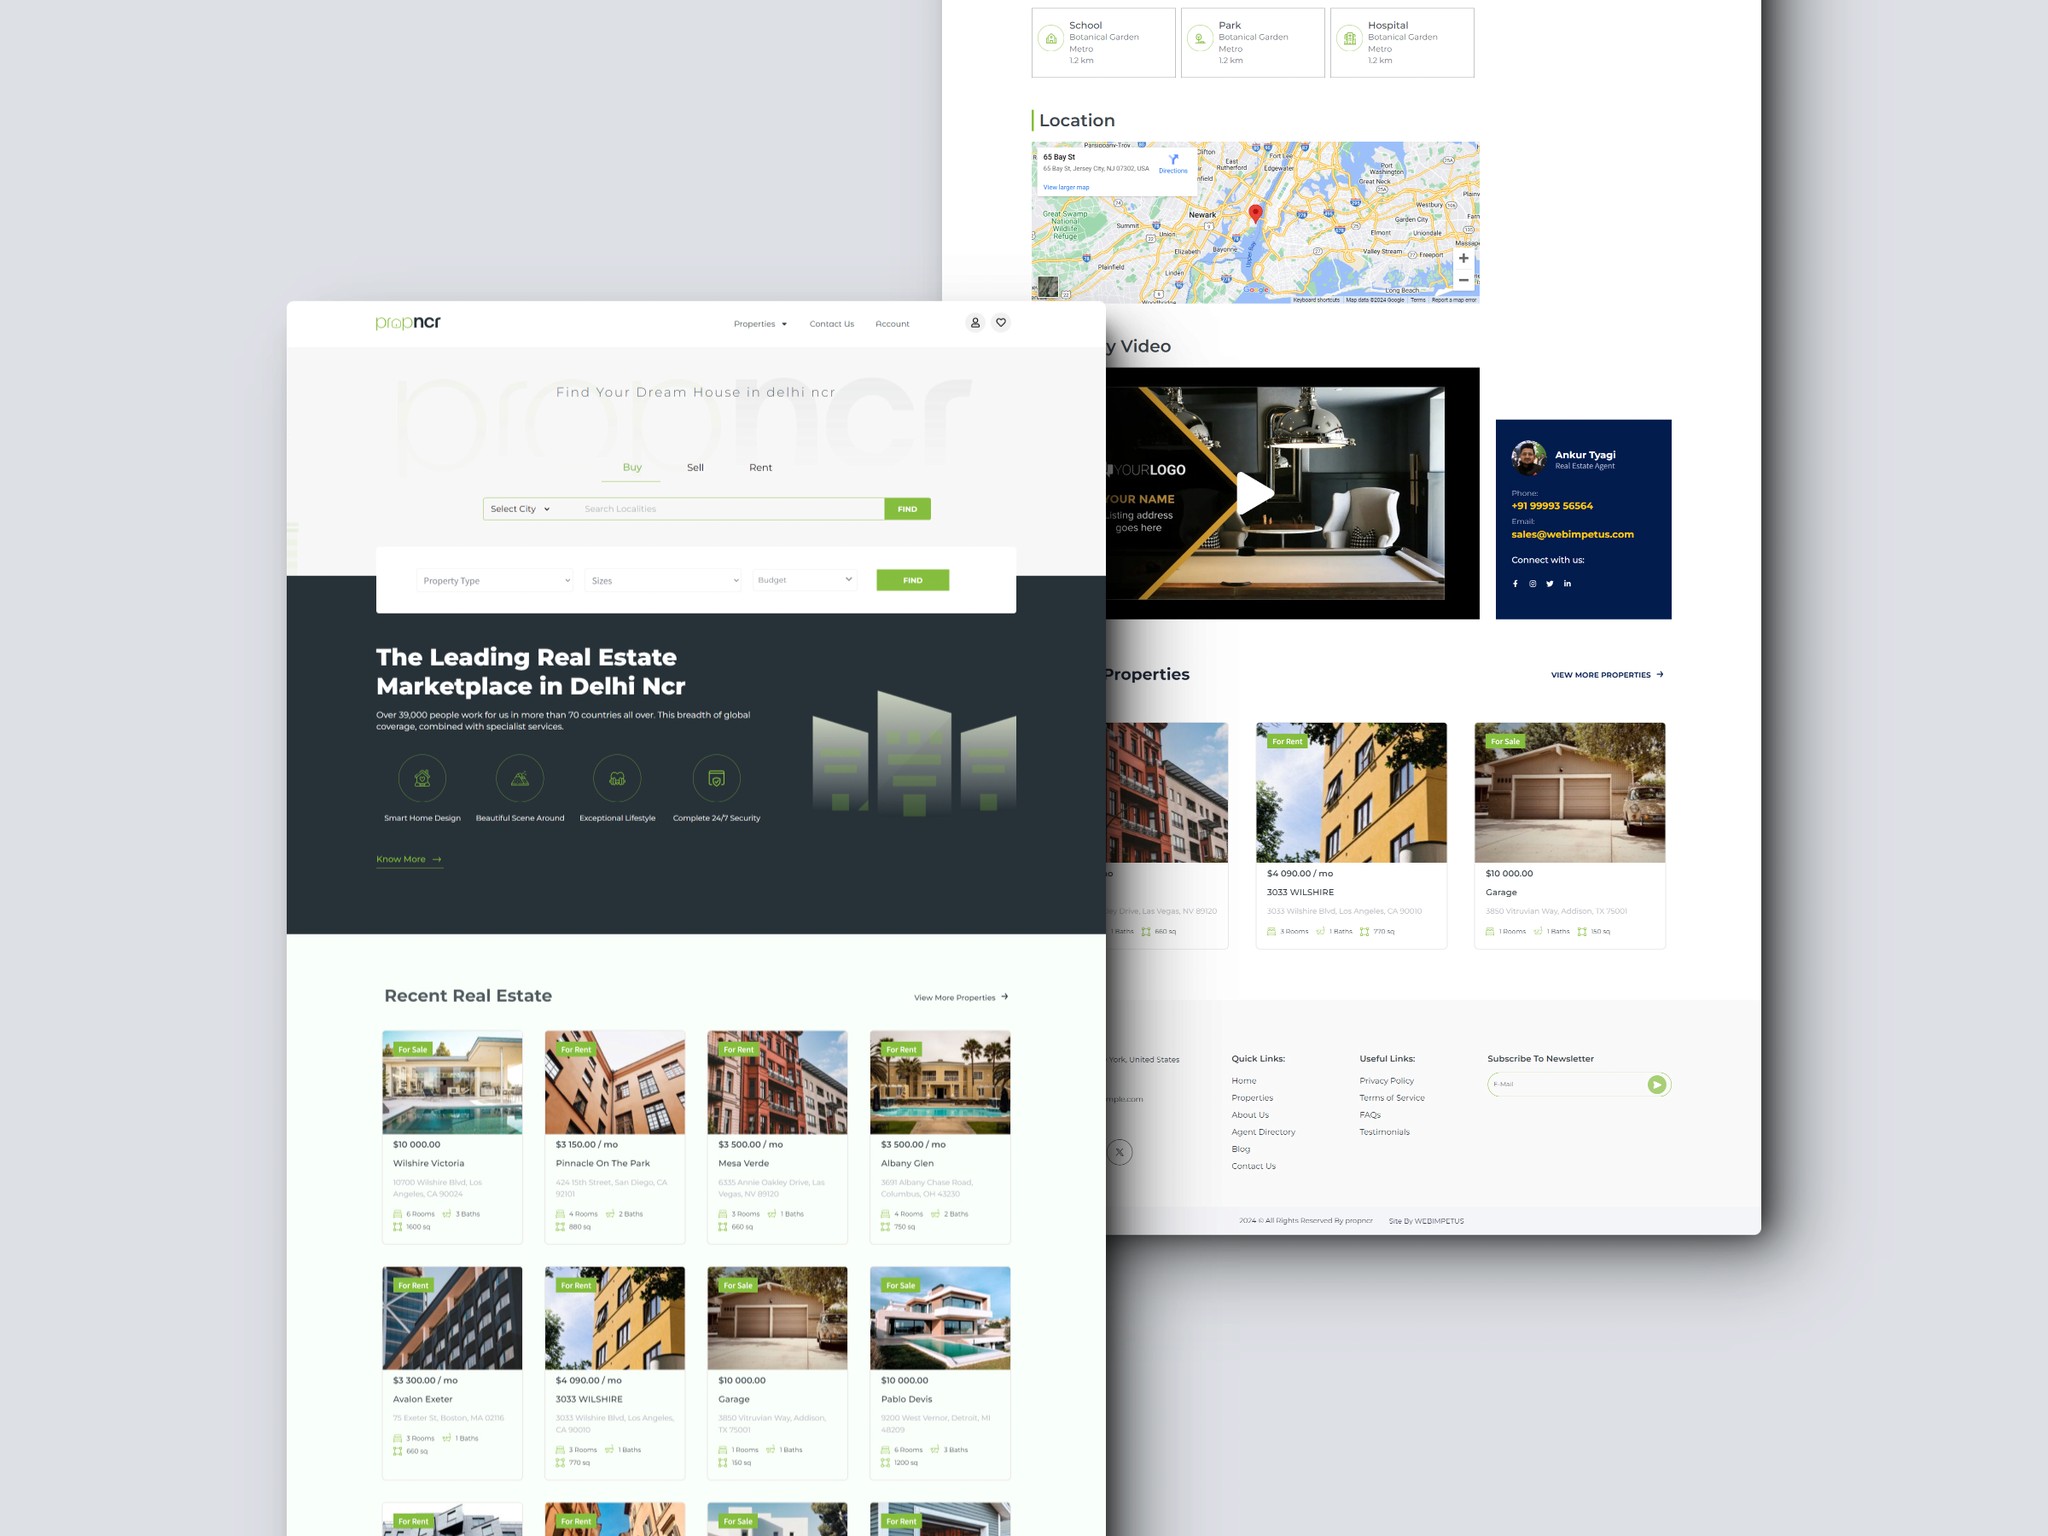Click the heart/wishlist icon in navbar

point(1001,321)
